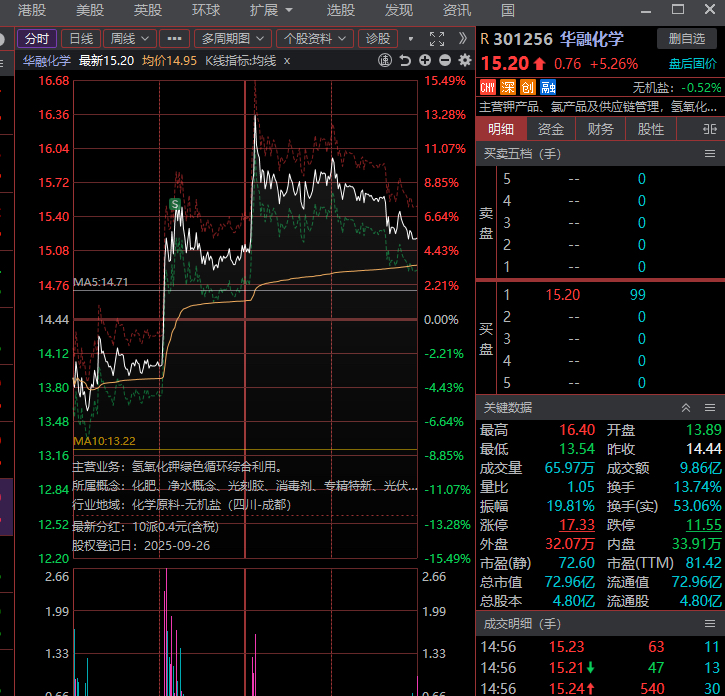Click the orange 深 market badge
The image size is (725, 696).
tap(507, 87)
